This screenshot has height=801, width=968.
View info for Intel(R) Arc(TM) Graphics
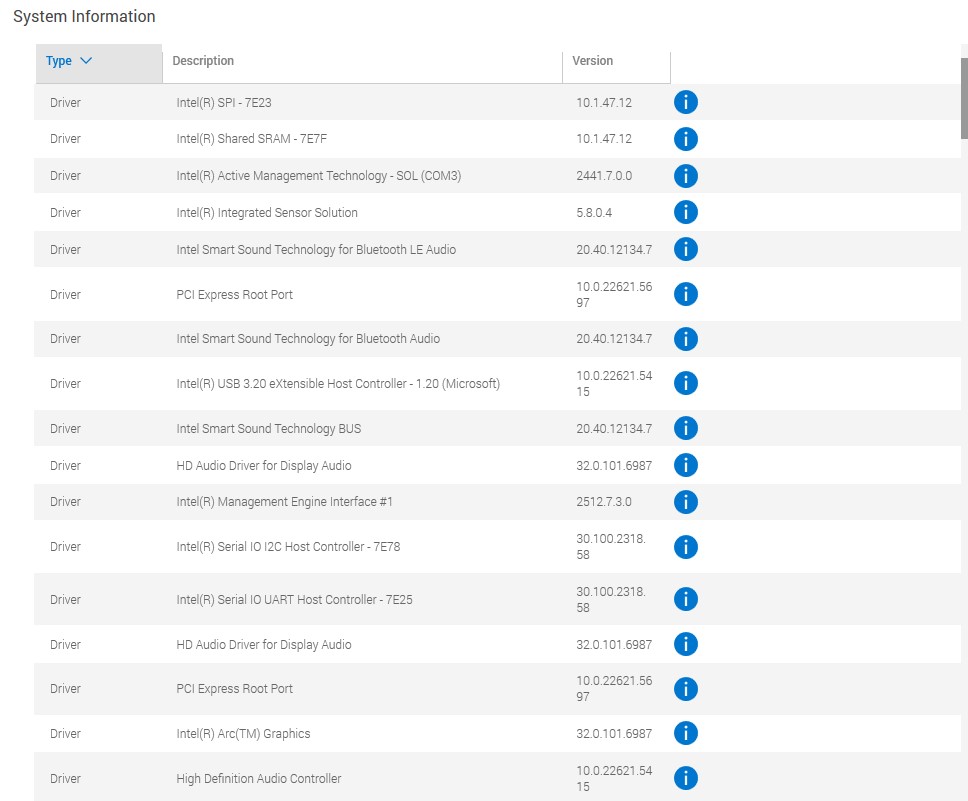click(685, 733)
